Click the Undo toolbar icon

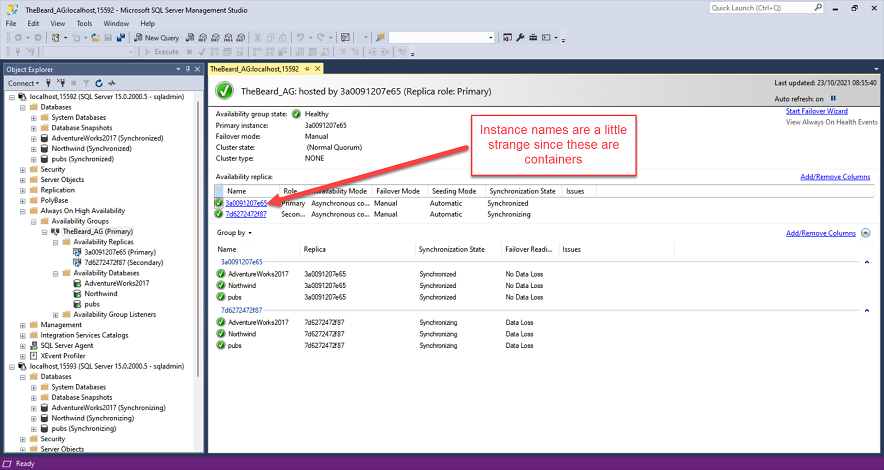[300, 38]
